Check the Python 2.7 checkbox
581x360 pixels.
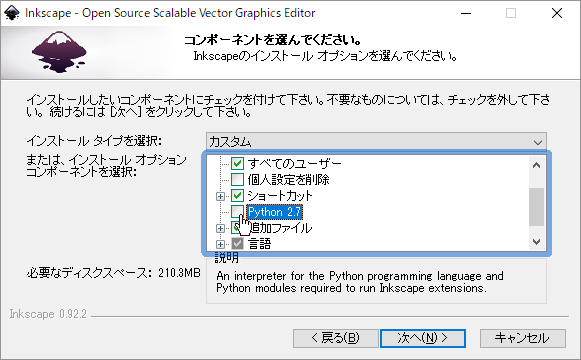click(237, 212)
